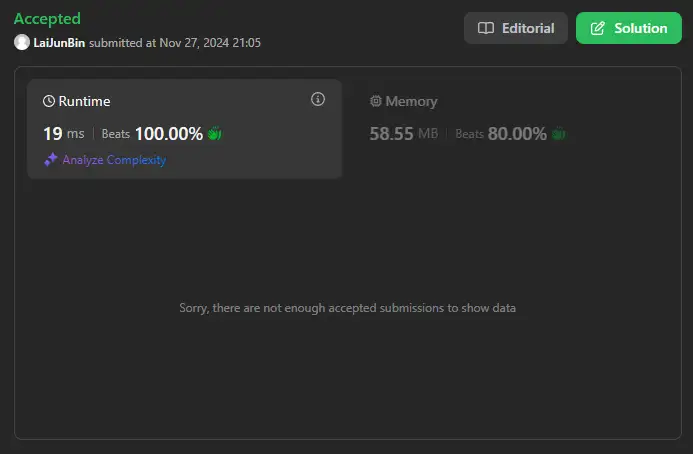Open the Editorial button
Viewport: 693px width, 454px height.
pyautogui.click(x=515, y=28)
